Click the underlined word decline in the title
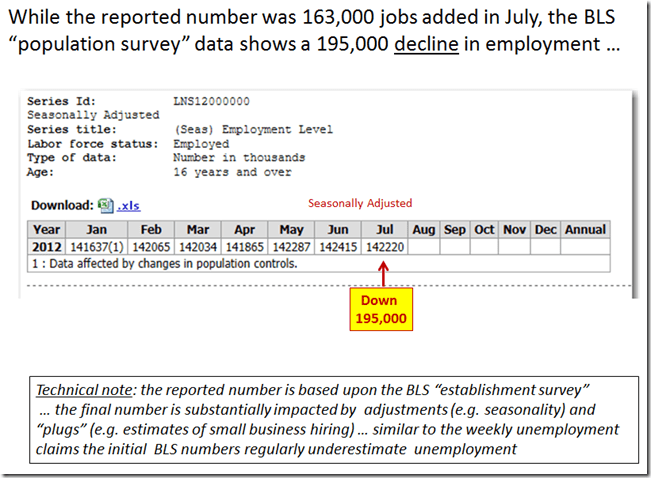Image resolution: width=651 pixels, height=478 pixels. (x=426, y=48)
